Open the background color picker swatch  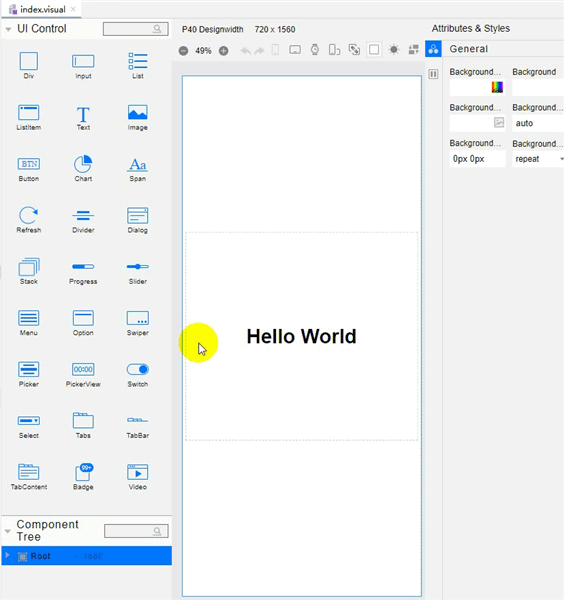(x=497, y=87)
